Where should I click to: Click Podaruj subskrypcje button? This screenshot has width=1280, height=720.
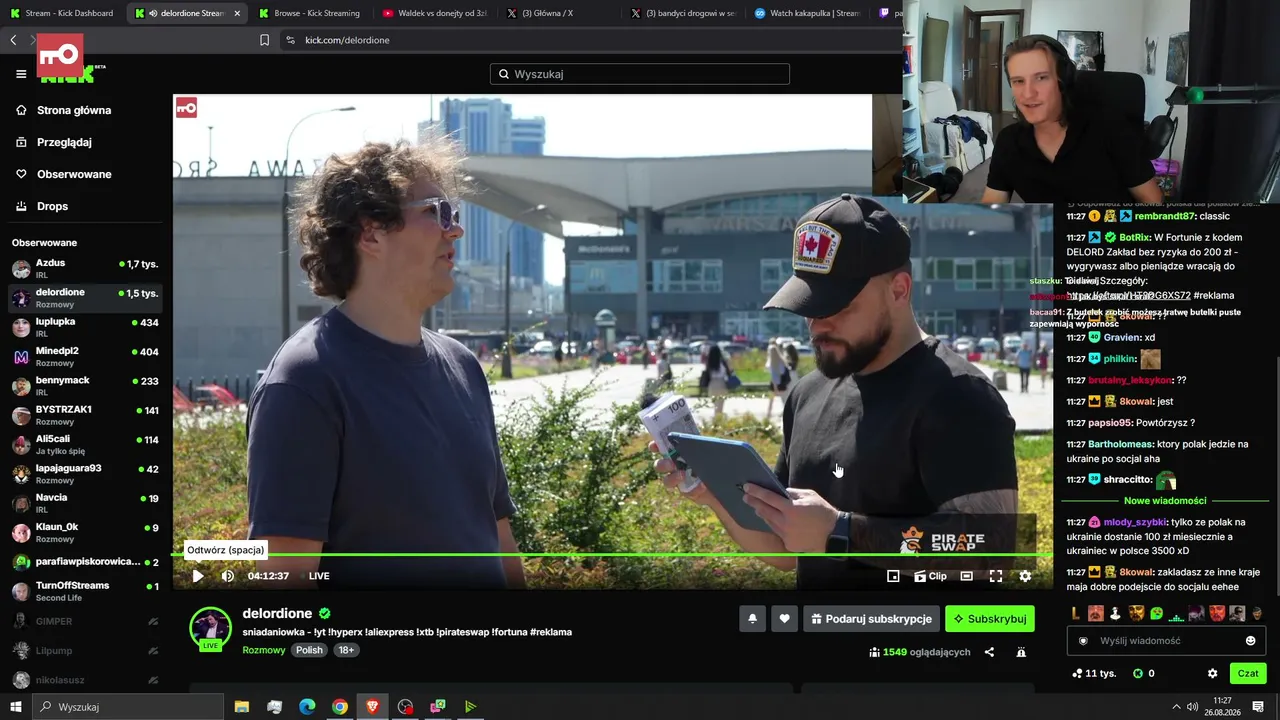pos(871,619)
